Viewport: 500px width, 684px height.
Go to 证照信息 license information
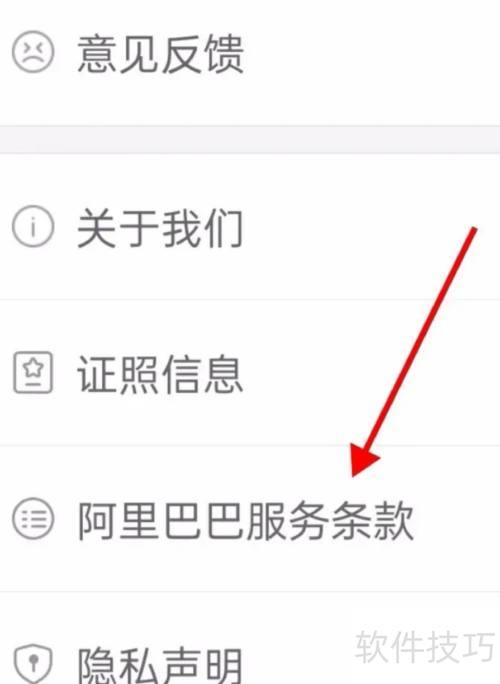[x=250, y=373]
